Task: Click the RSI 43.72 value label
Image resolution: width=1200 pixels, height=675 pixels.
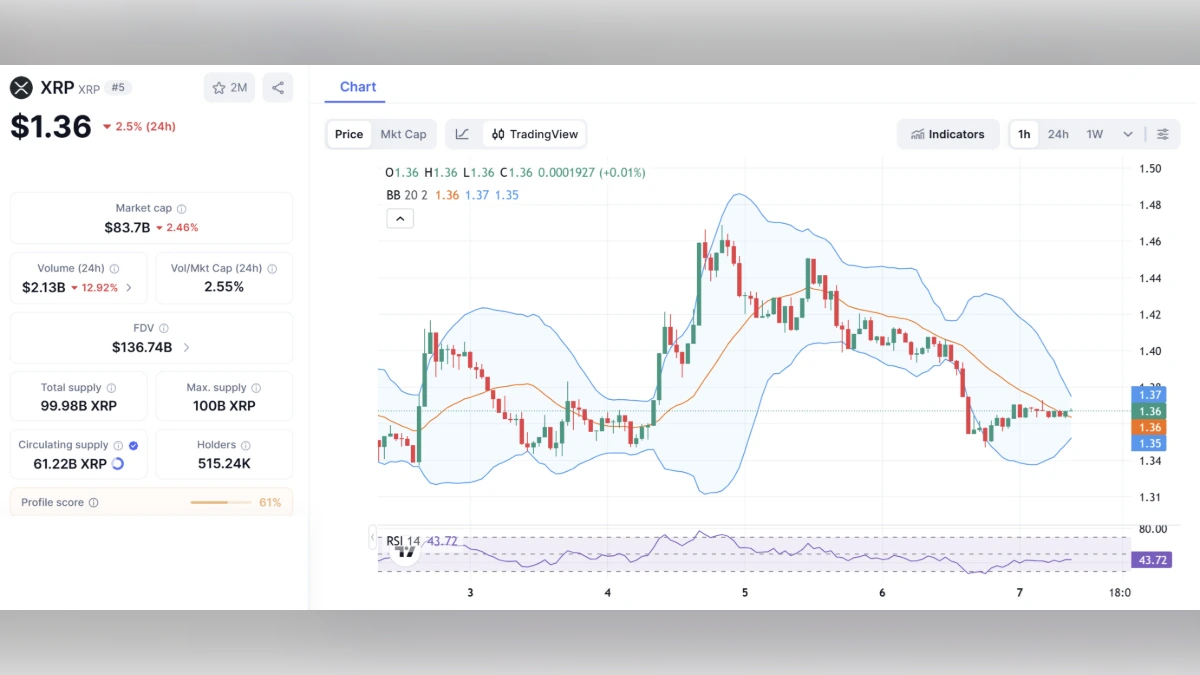Action: click(x=1151, y=560)
